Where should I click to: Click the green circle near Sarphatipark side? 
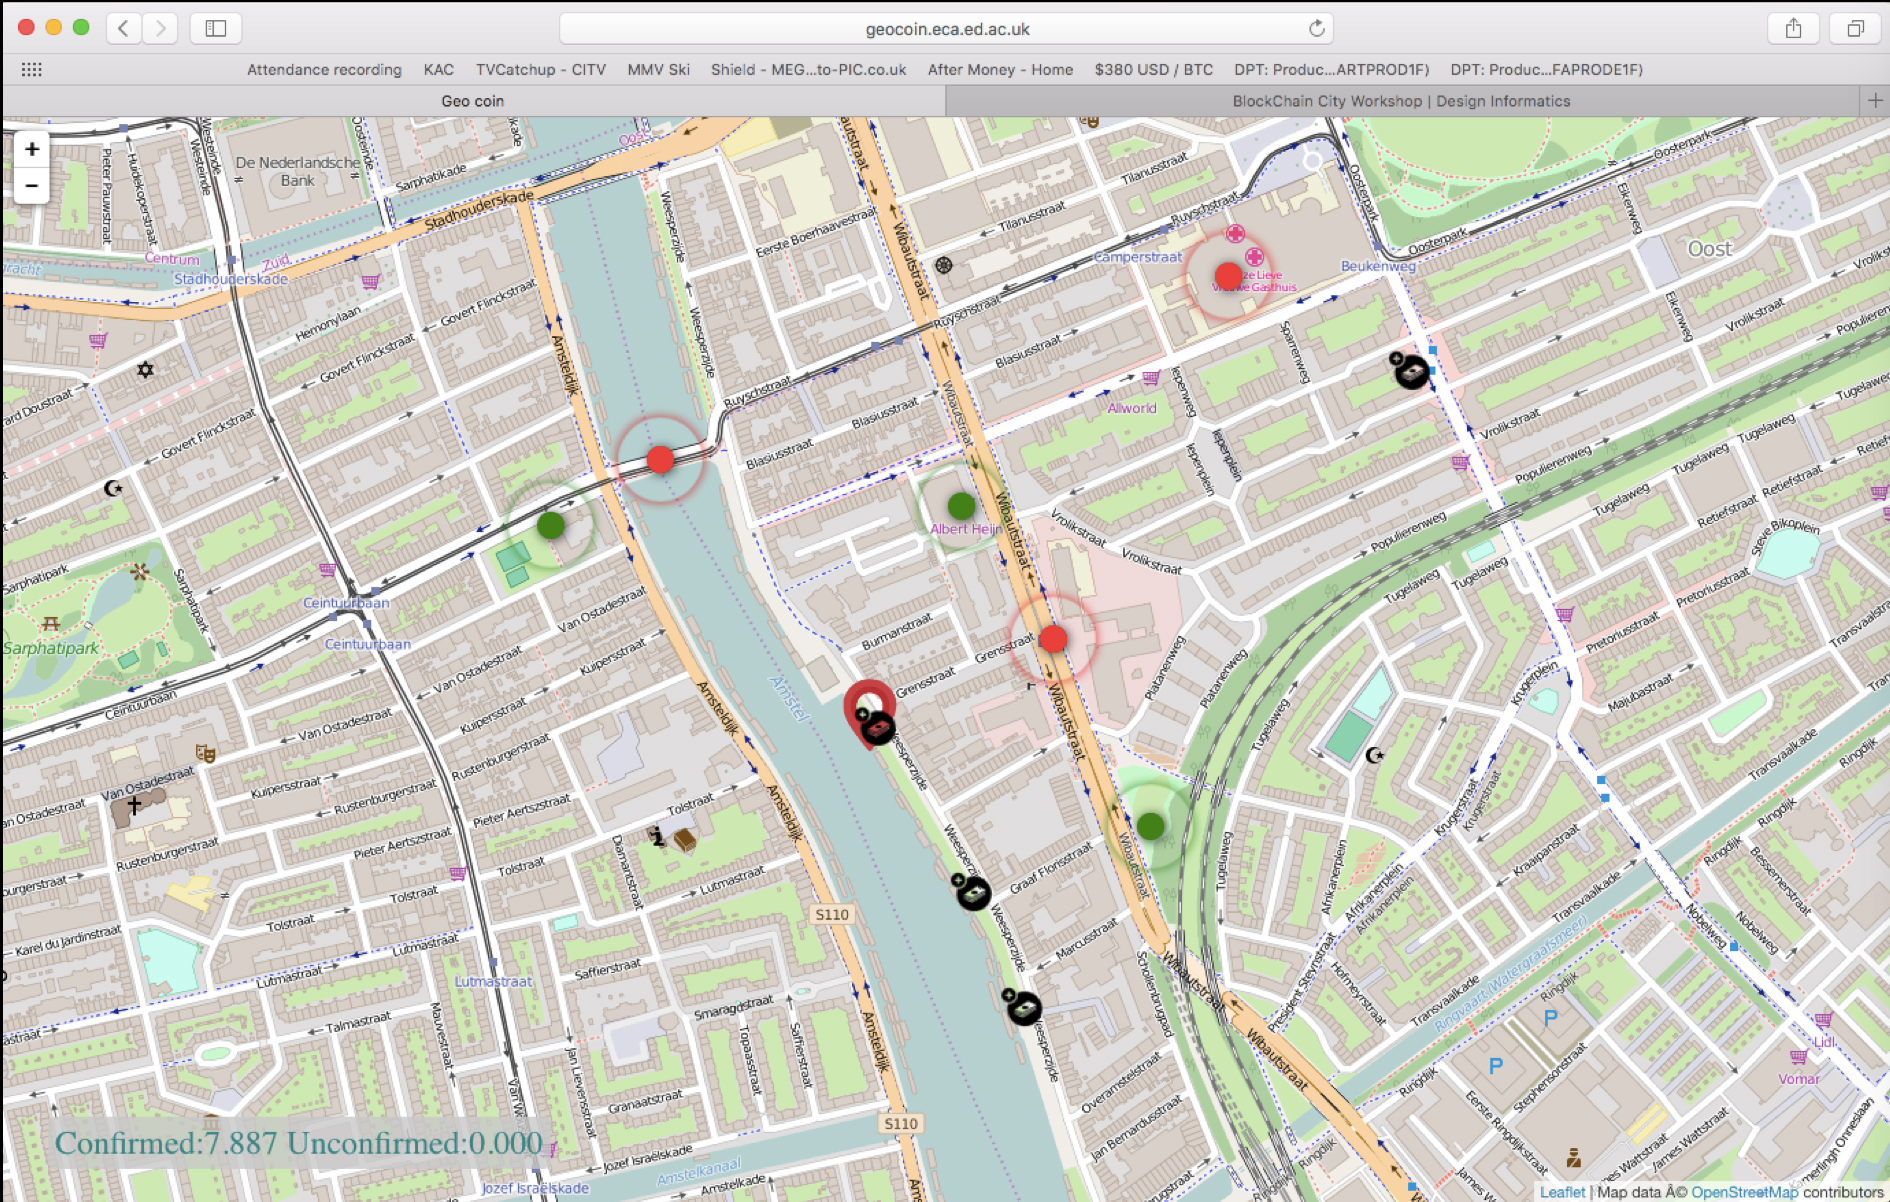point(551,525)
